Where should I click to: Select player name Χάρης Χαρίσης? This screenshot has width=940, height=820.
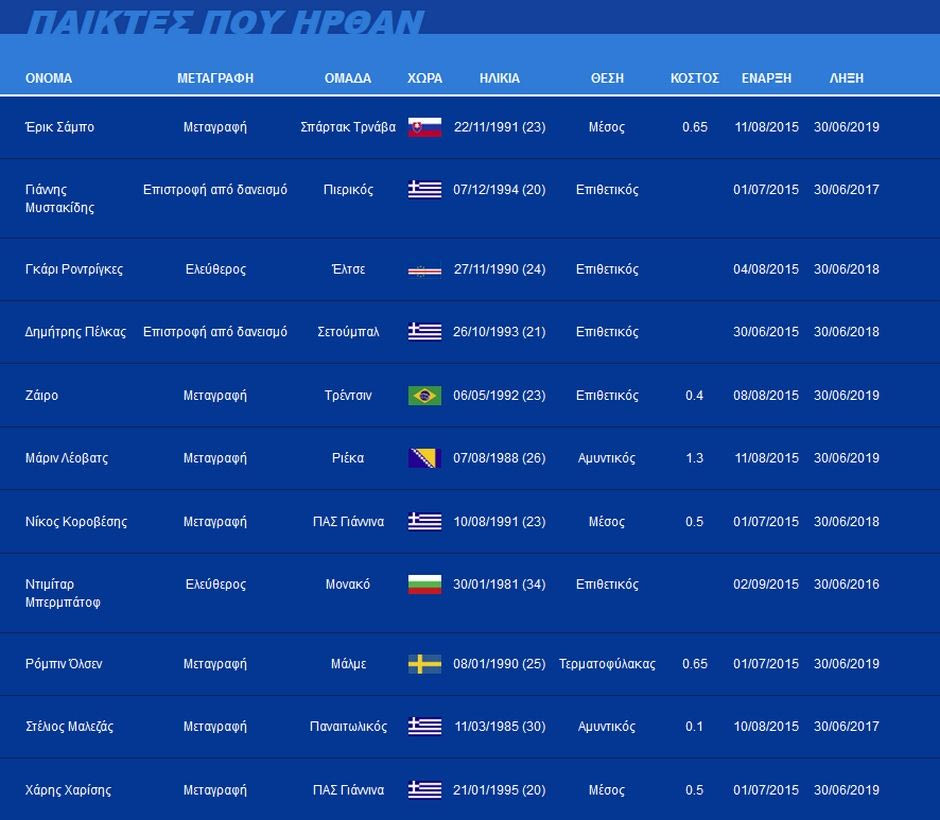click(x=68, y=790)
